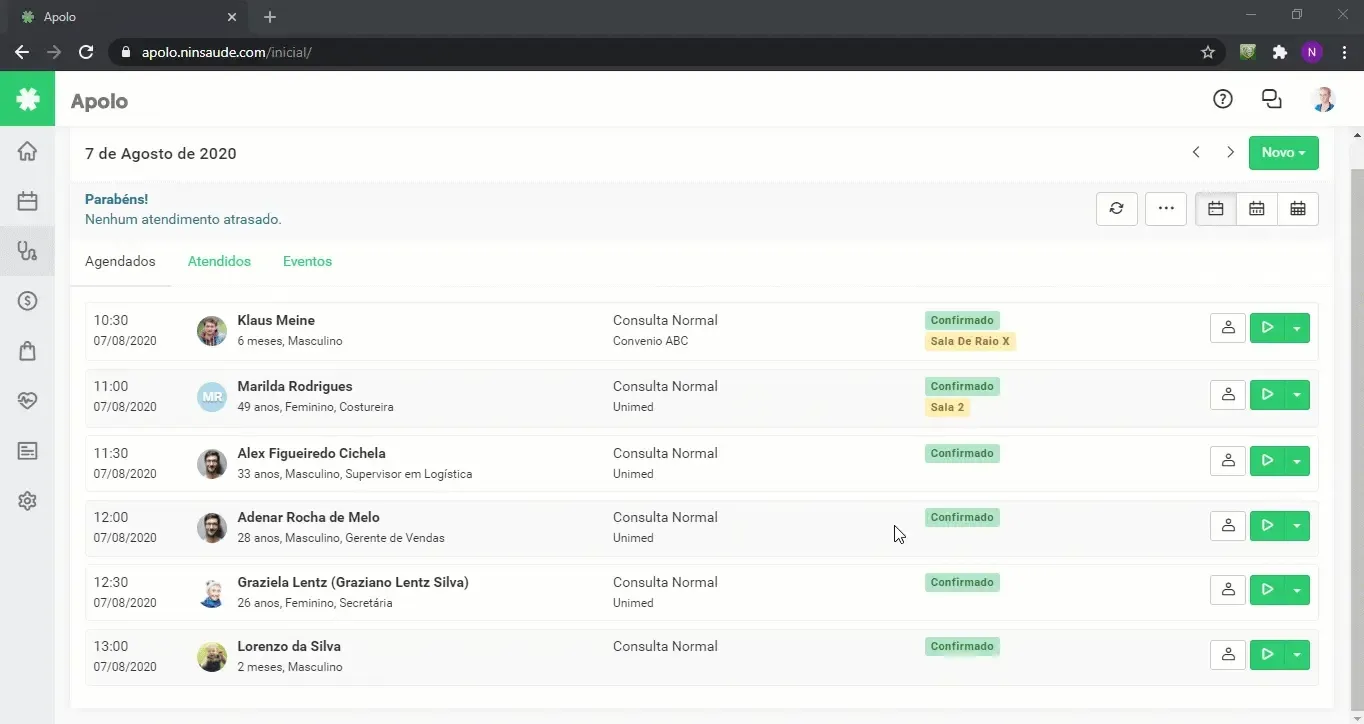Image resolution: width=1364 pixels, height=724 pixels.
Task: Select the stethoscope icon in sidebar
Action: coord(27,251)
